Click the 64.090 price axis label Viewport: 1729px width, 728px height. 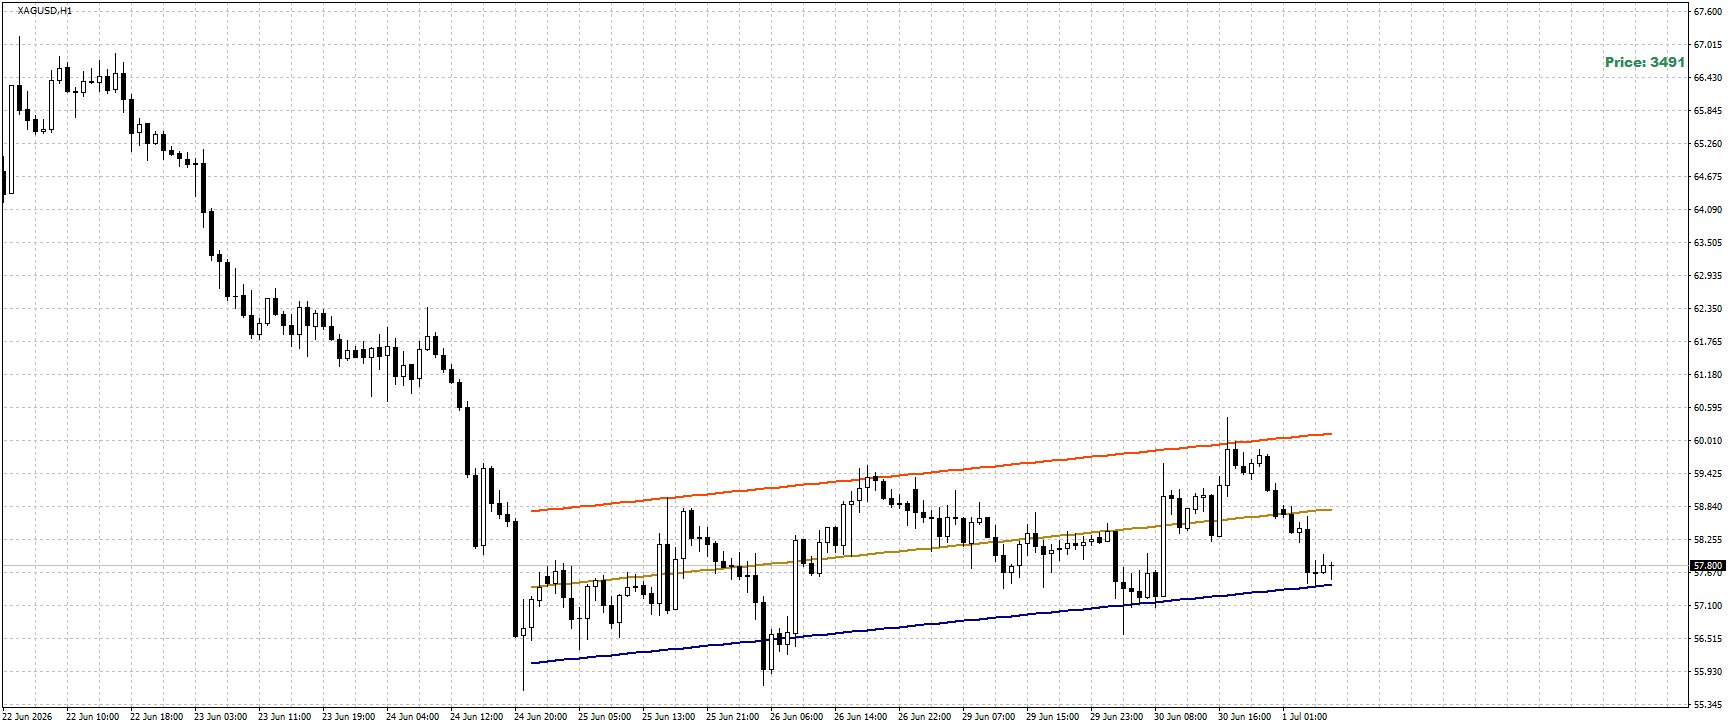coord(1708,209)
